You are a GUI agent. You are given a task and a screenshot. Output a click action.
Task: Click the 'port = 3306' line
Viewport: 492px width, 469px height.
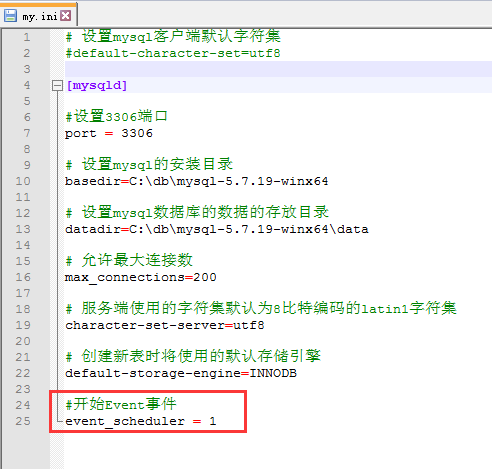coord(109,133)
